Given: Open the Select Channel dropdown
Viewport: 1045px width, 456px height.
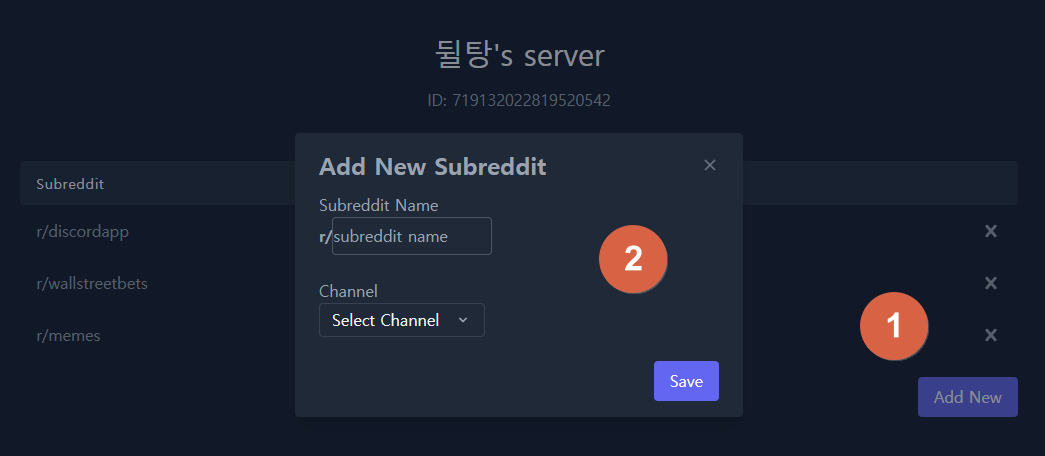Looking at the screenshot, I should tap(402, 320).
